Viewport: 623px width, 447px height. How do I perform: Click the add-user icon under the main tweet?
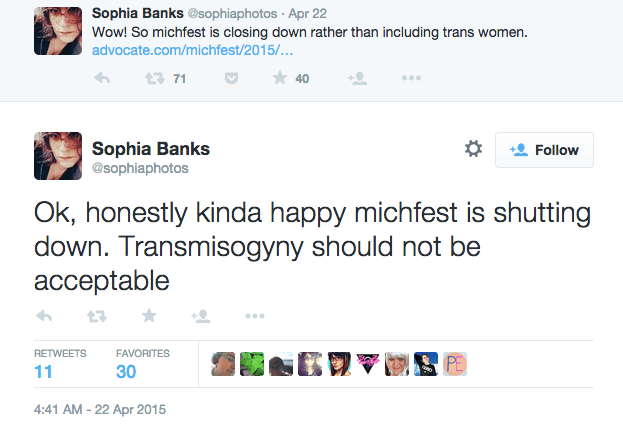click(201, 316)
